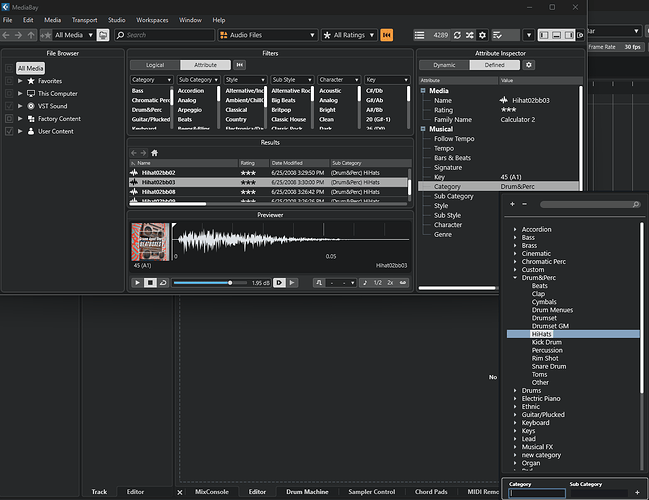
Task: Toggle the User Content checkbox
Action: tap(10, 131)
